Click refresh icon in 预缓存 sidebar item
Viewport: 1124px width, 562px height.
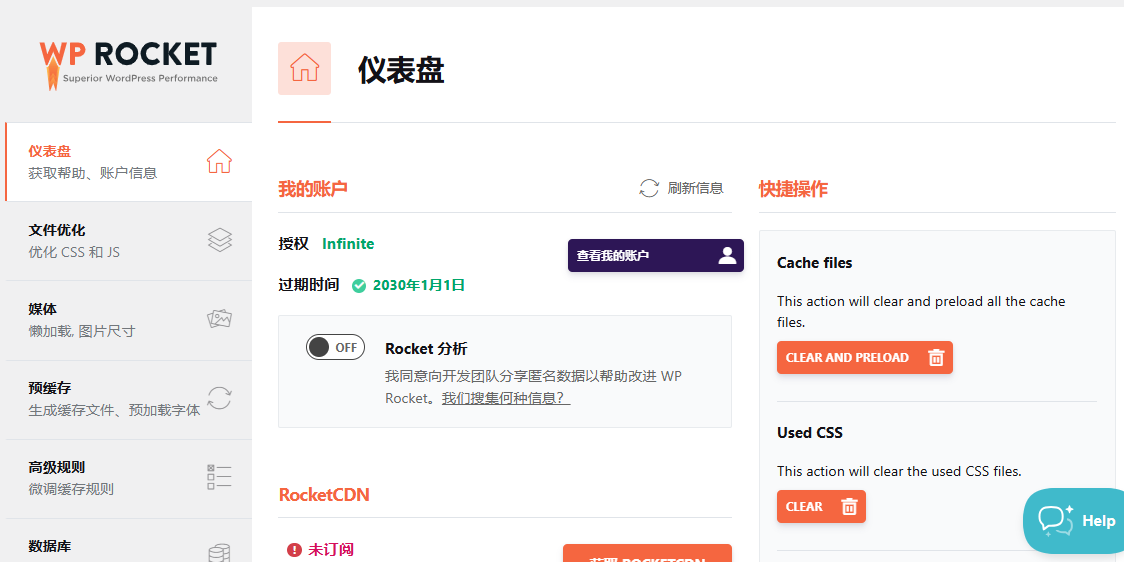[x=219, y=398]
